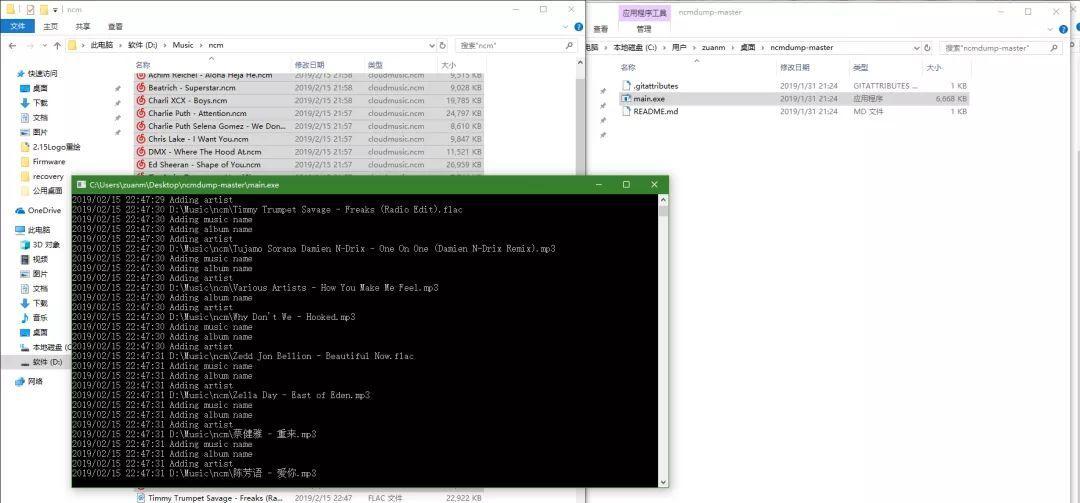Click the main.exe application icon
The image size is (1080, 503).
click(x=626, y=99)
